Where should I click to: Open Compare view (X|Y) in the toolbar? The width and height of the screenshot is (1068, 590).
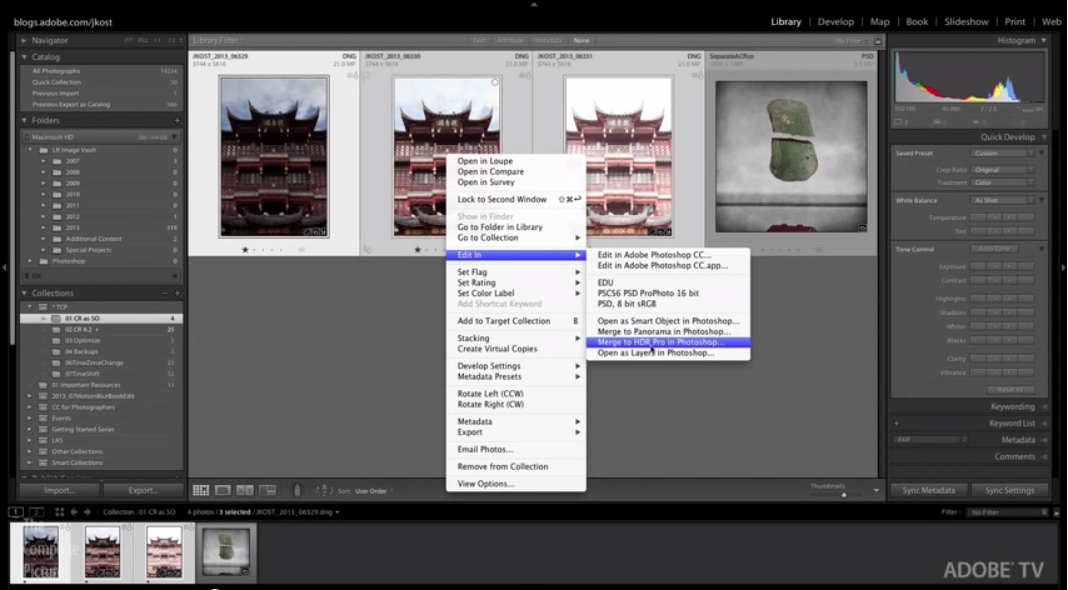pyautogui.click(x=245, y=490)
